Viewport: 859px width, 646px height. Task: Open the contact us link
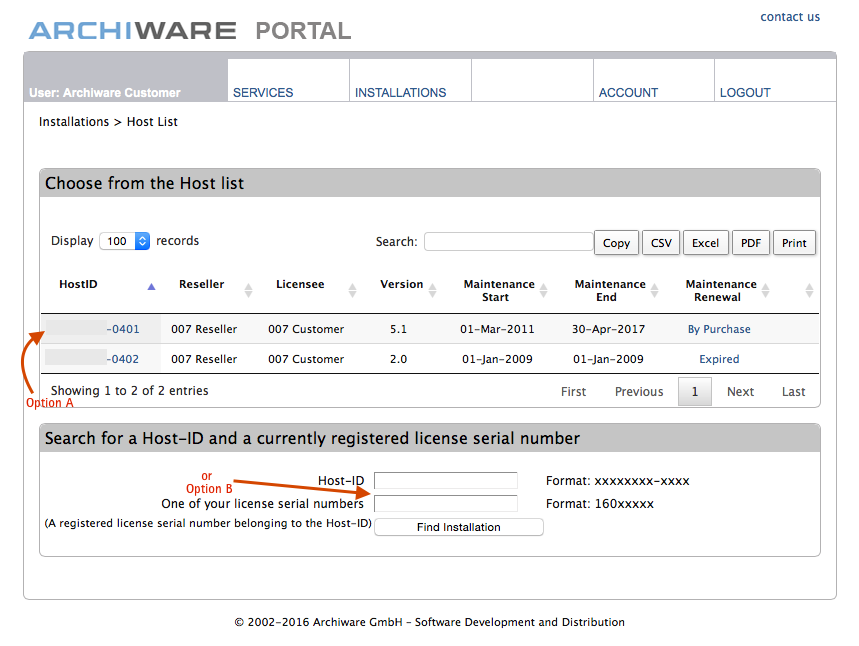789,17
